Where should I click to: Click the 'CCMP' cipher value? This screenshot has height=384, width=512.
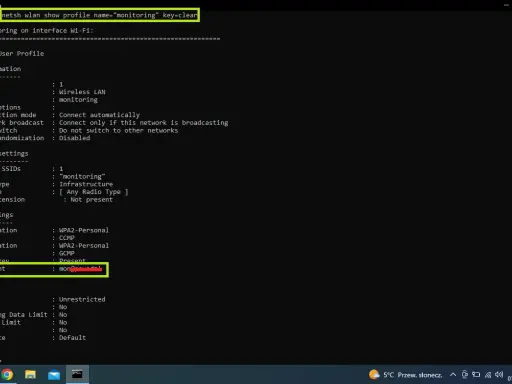pos(67,238)
